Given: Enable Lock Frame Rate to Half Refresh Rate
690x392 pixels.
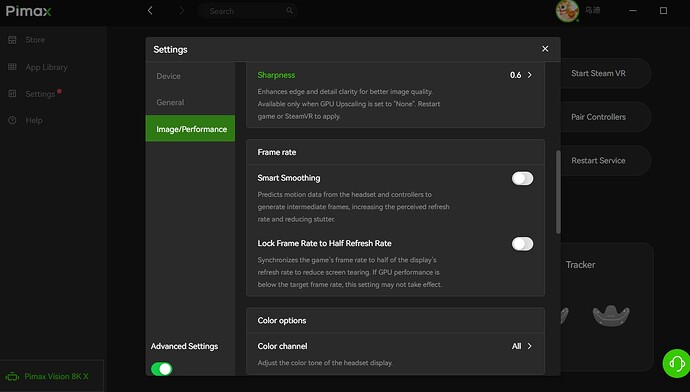Looking at the screenshot, I should (x=522, y=244).
